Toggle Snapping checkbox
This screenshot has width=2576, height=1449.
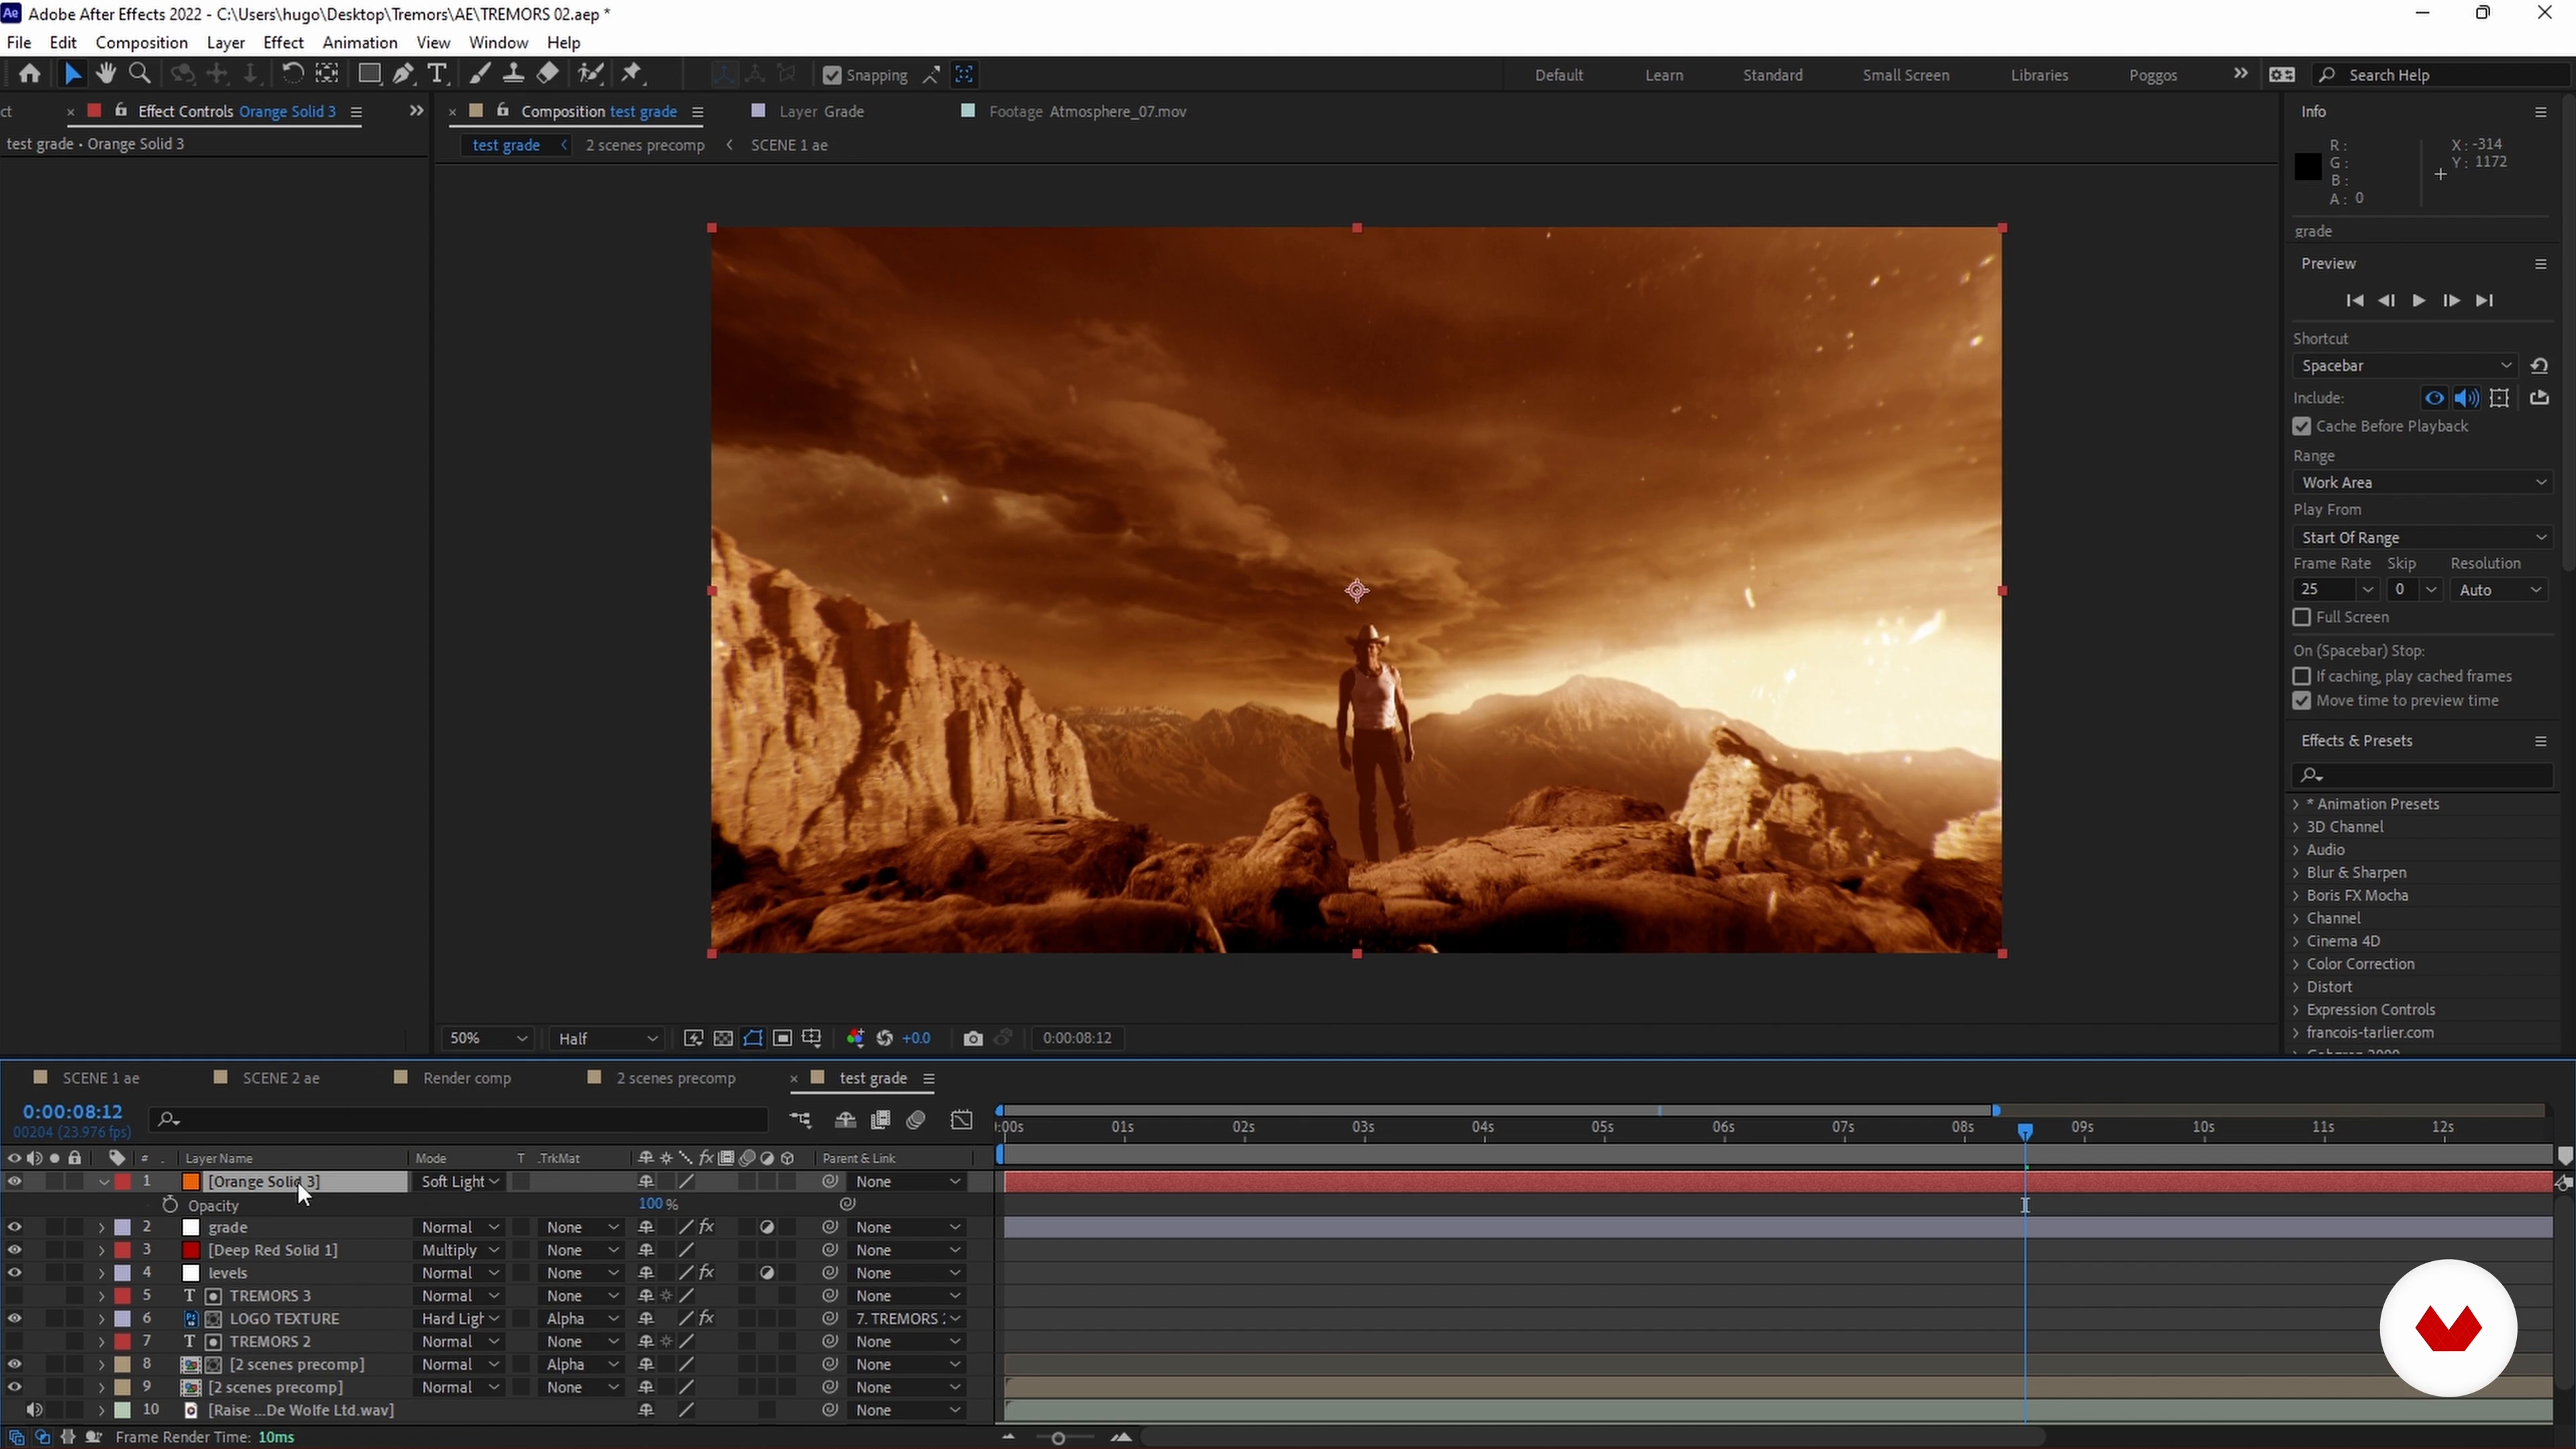coord(832,75)
